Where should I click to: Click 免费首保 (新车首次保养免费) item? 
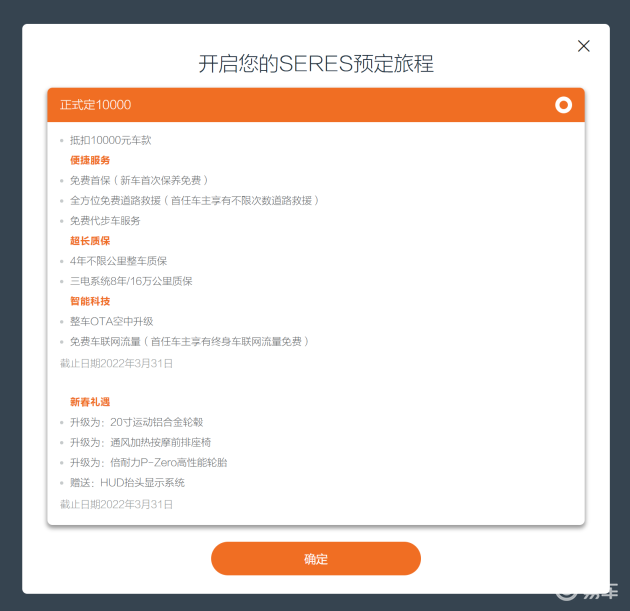[x=139, y=180]
